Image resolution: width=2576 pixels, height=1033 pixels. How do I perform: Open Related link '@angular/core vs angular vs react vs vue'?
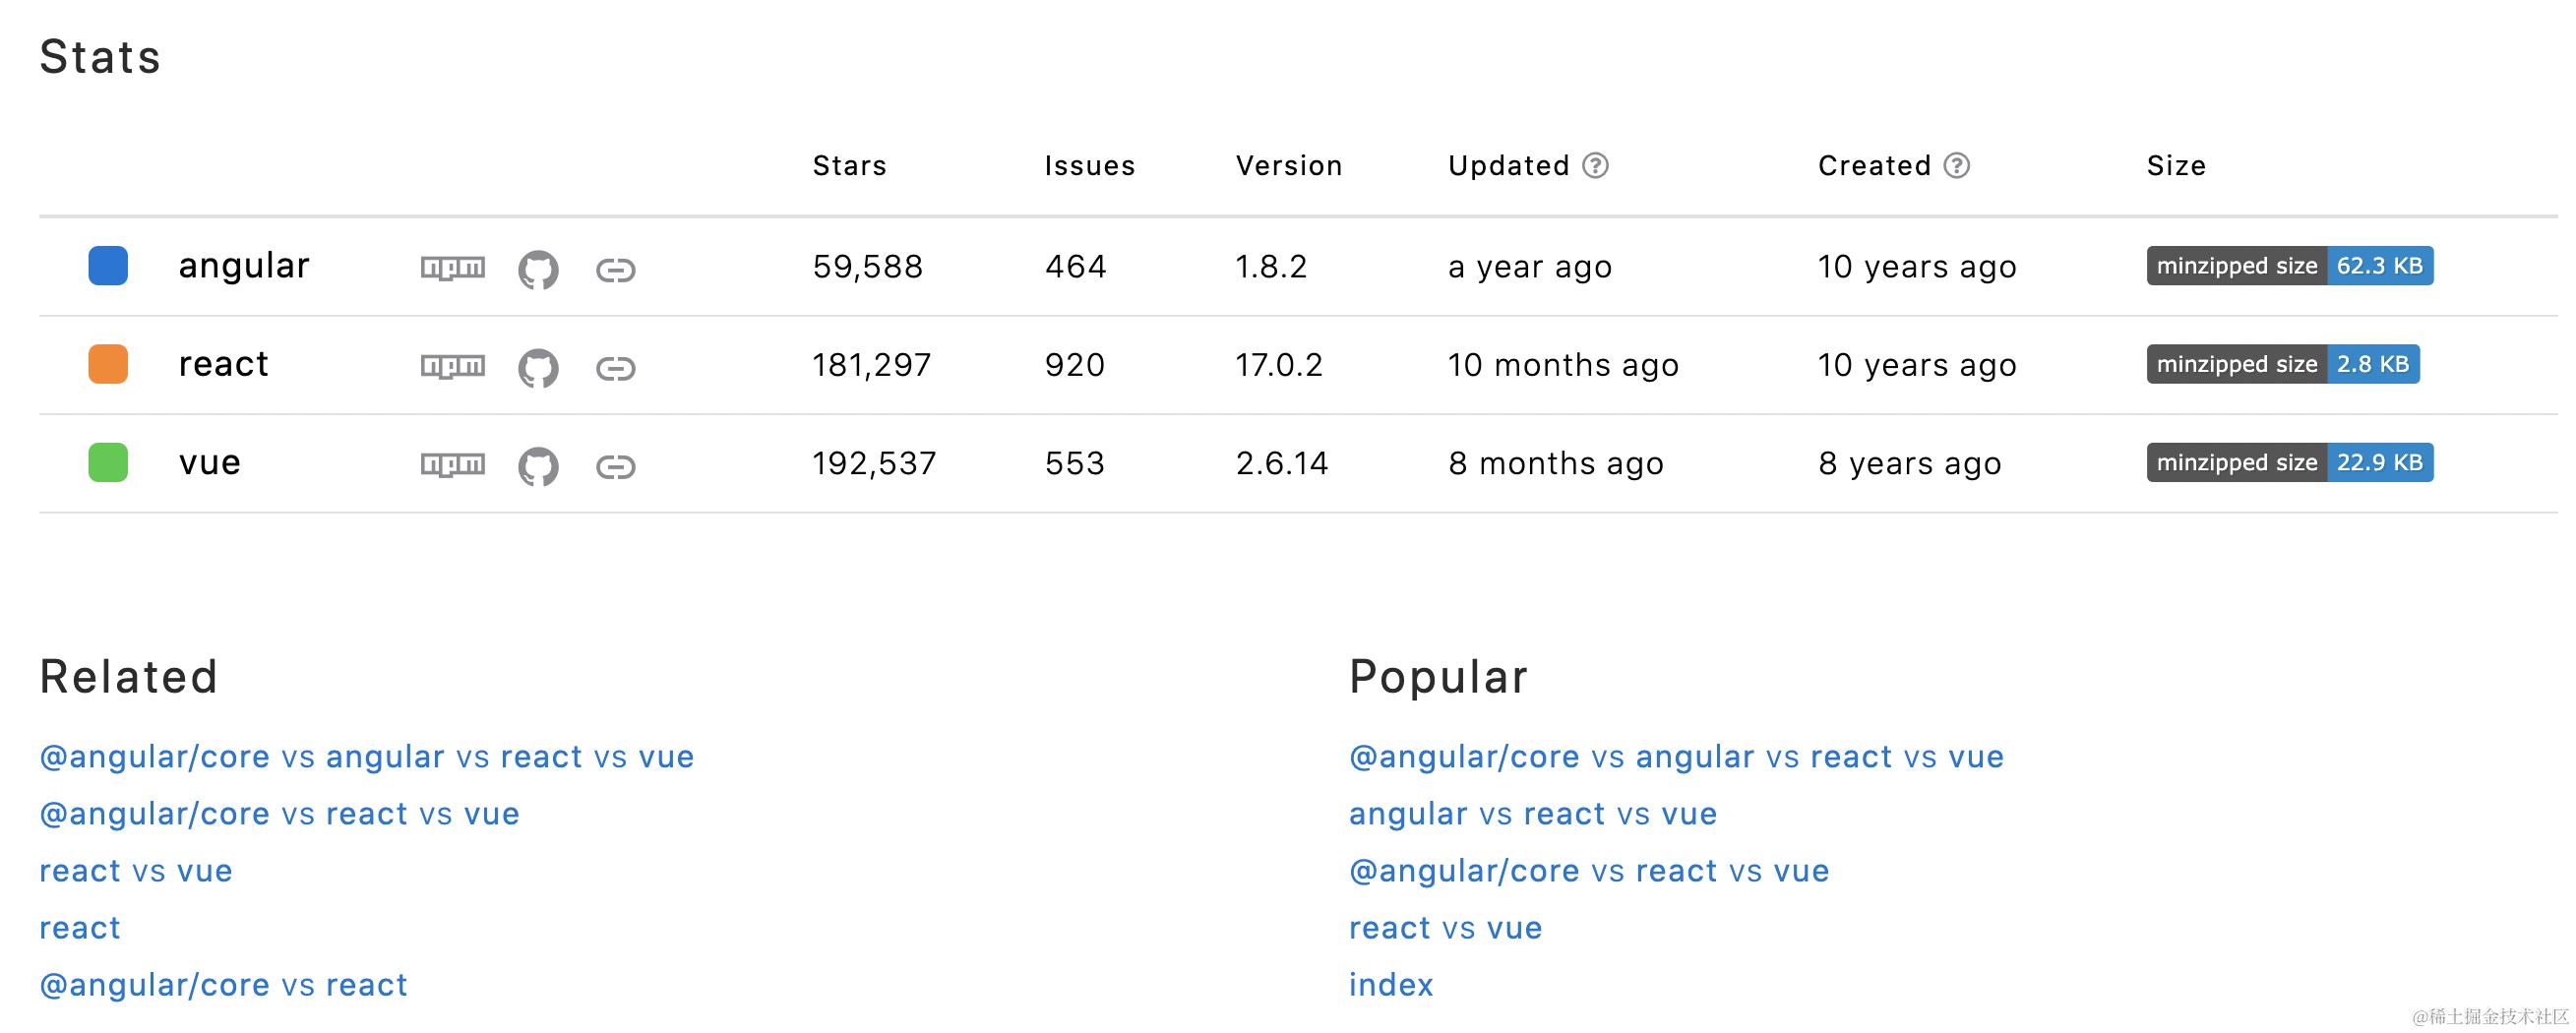pyautogui.click(x=366, y=757)
